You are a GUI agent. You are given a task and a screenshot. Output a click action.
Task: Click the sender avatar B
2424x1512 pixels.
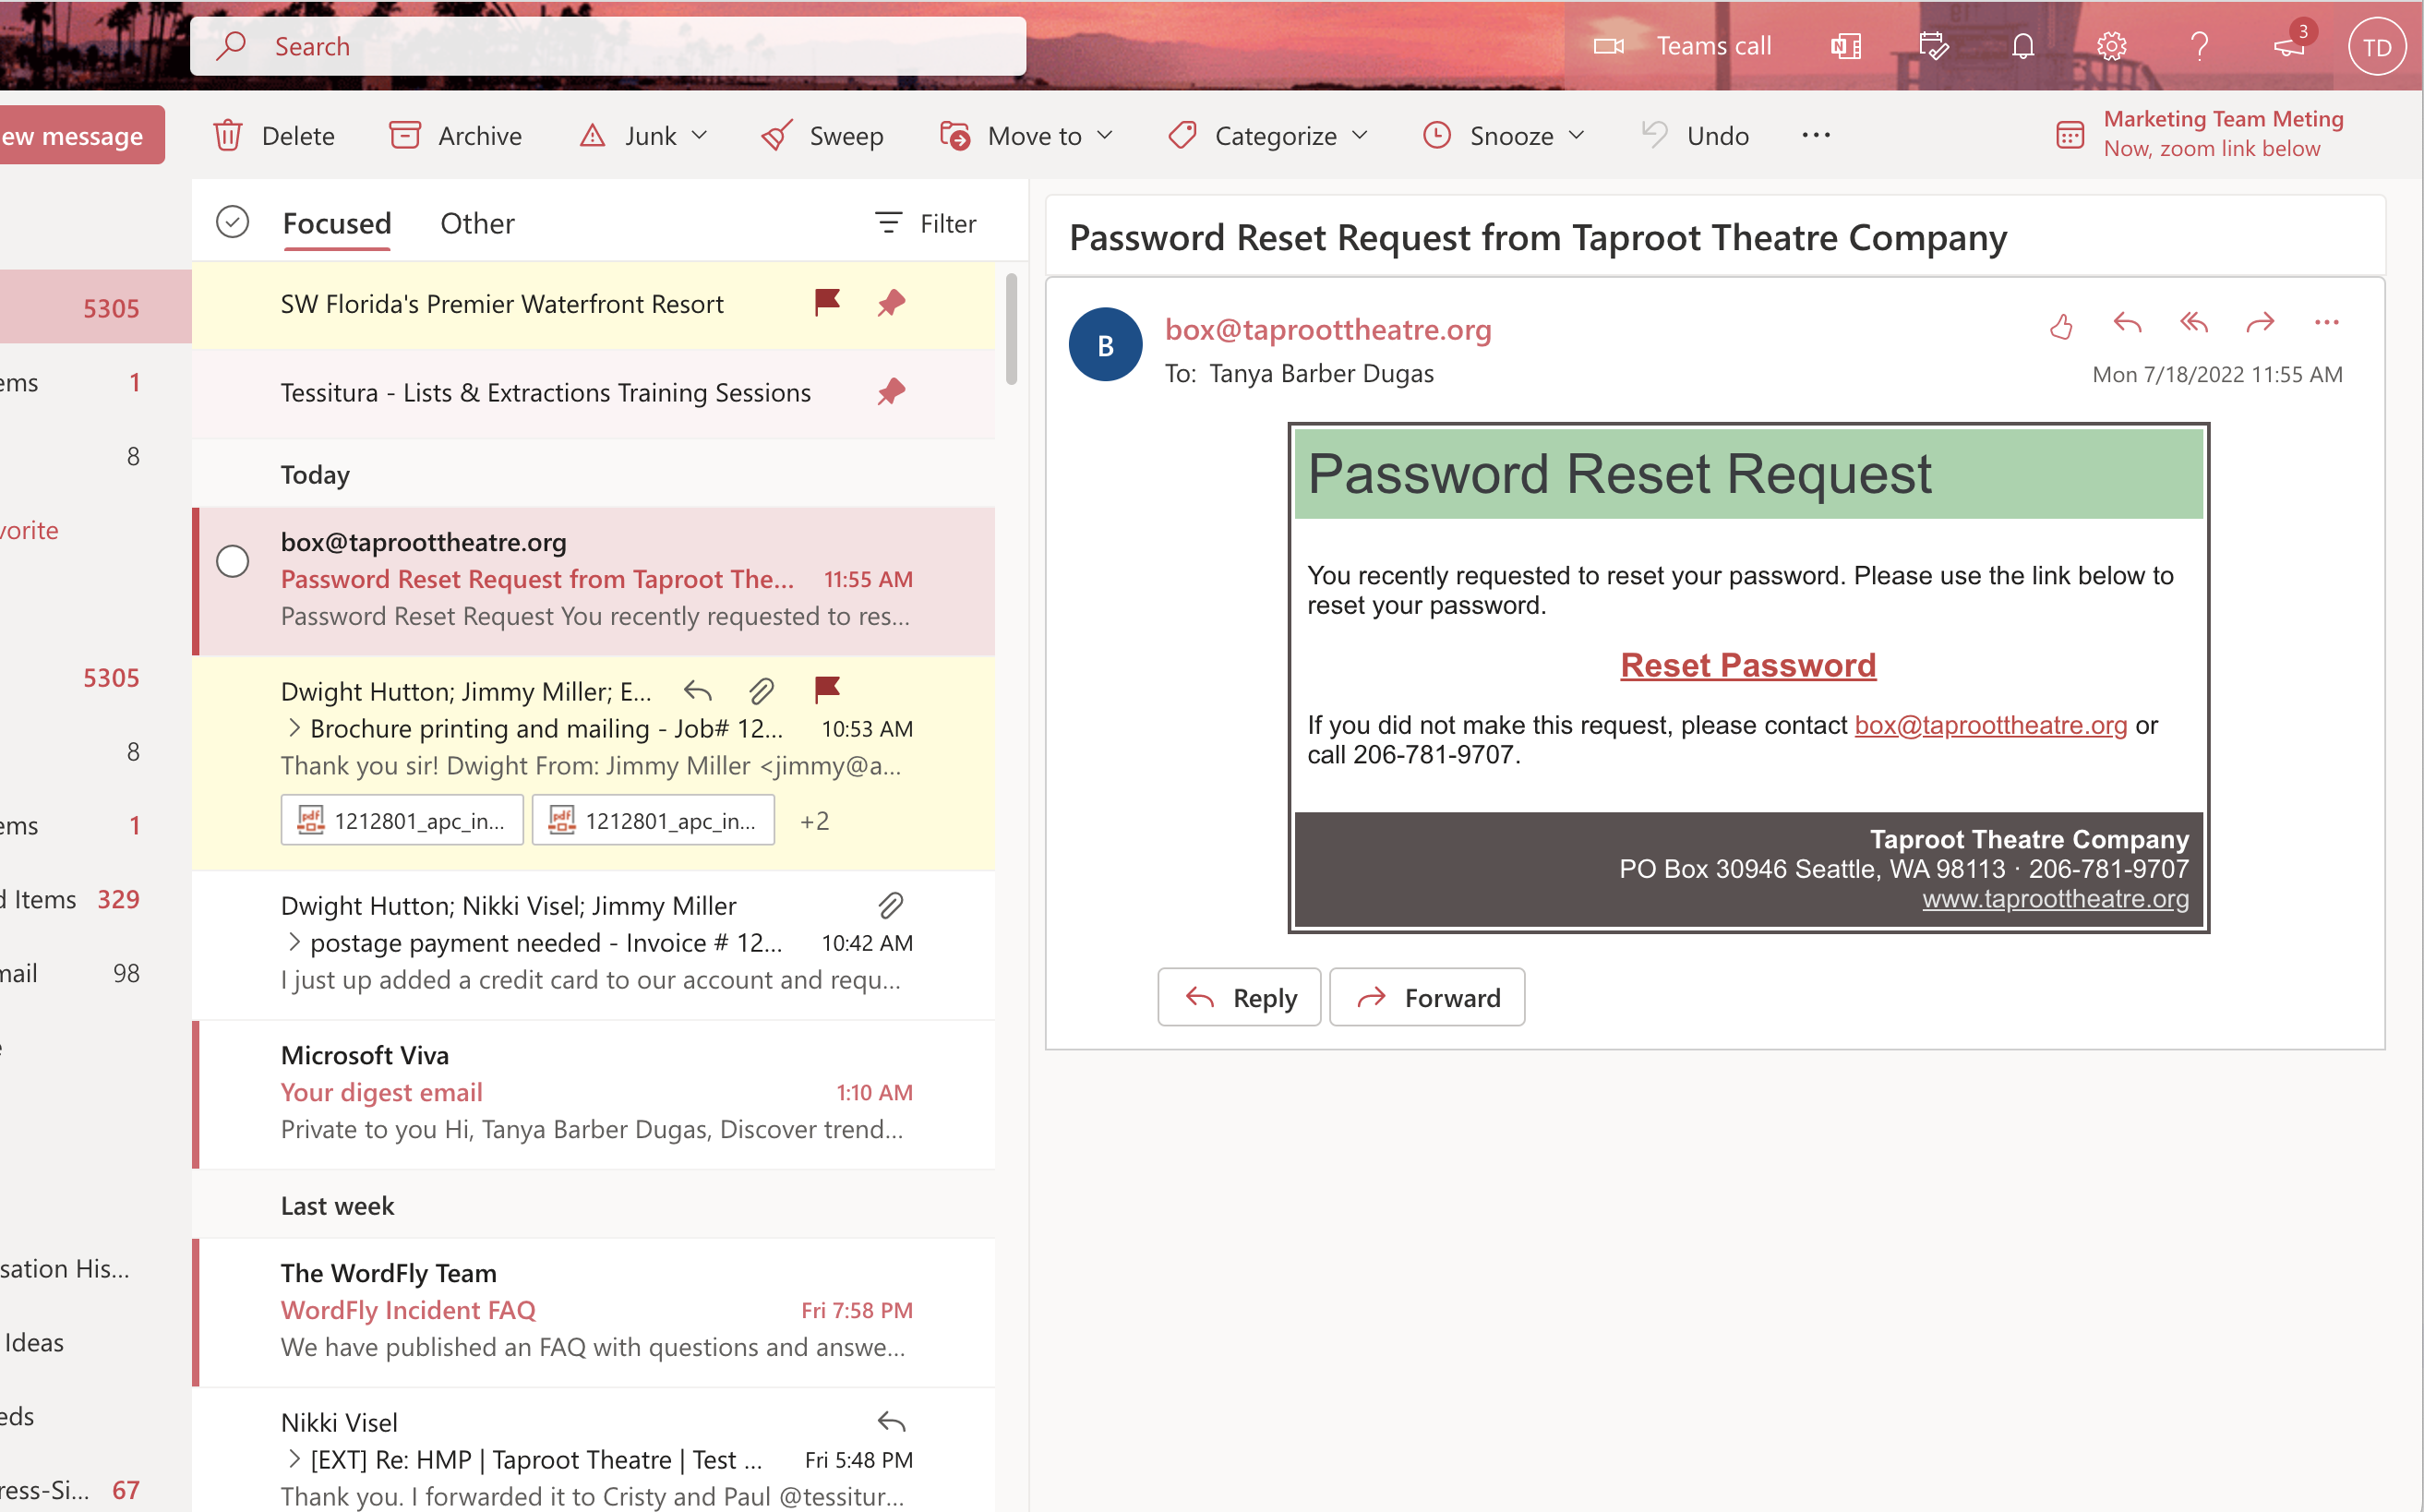pos(1105,345)
